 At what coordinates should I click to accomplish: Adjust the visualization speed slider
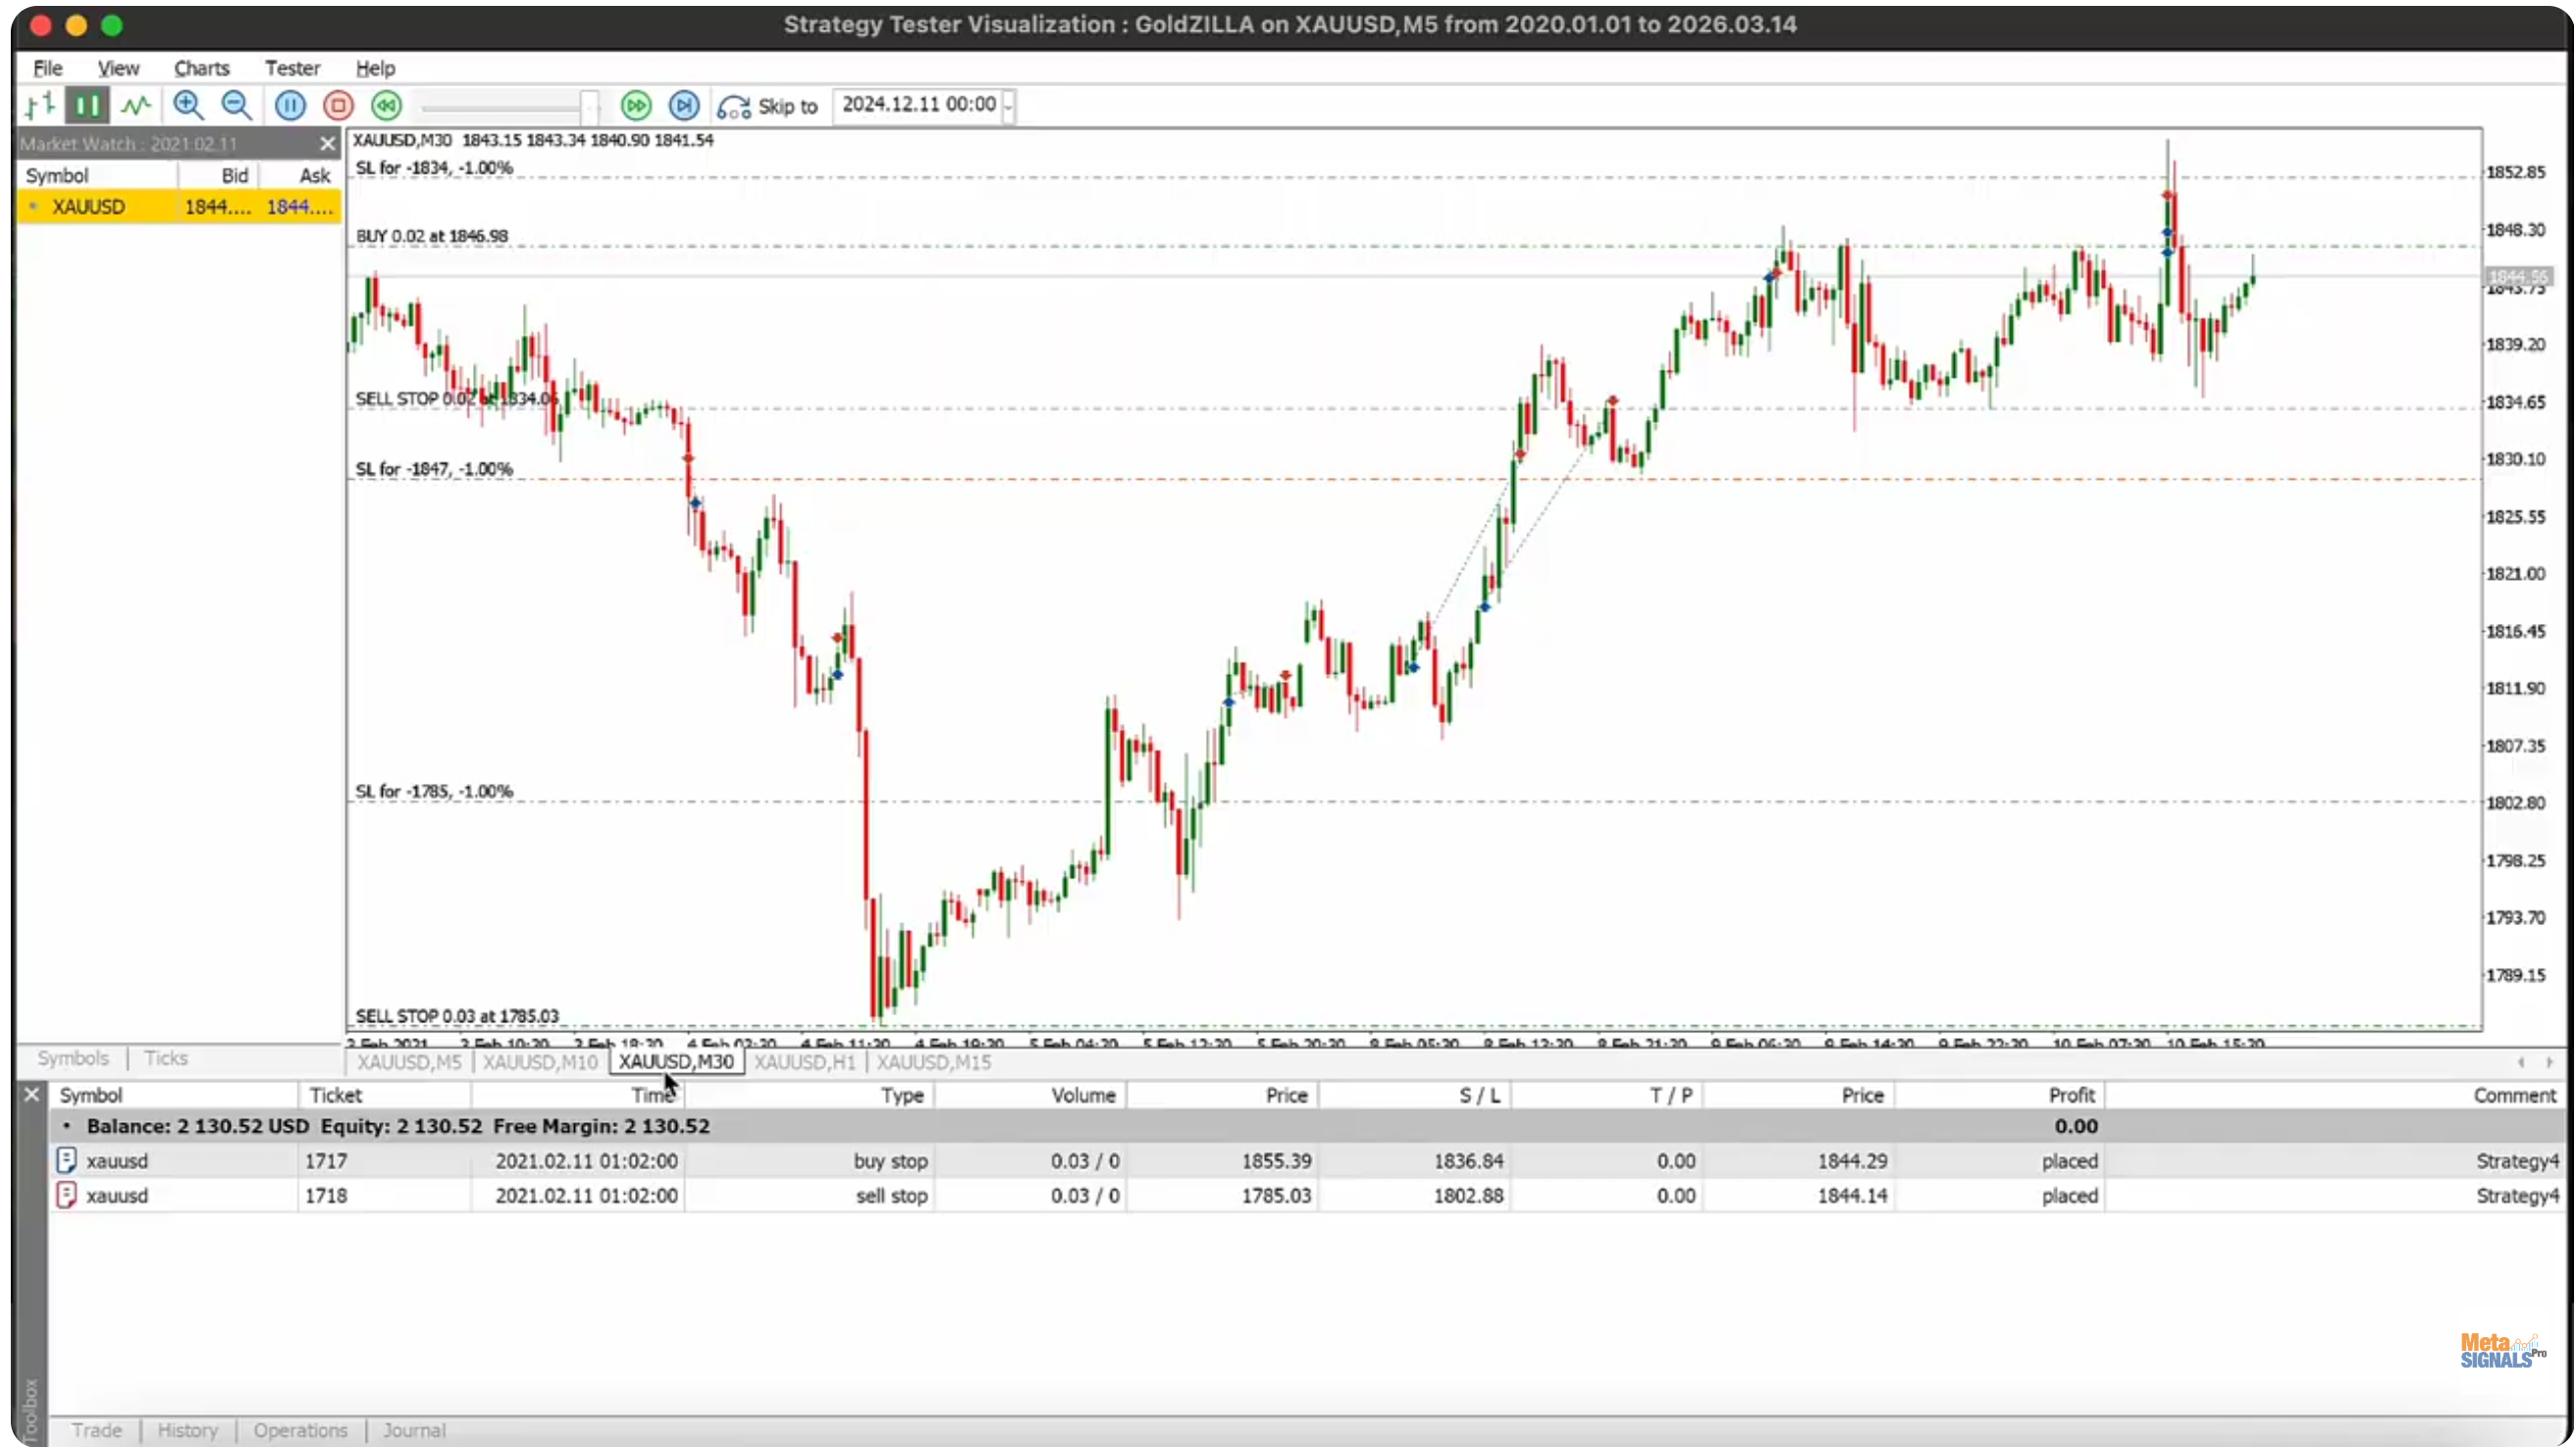(x=590, y=106)
